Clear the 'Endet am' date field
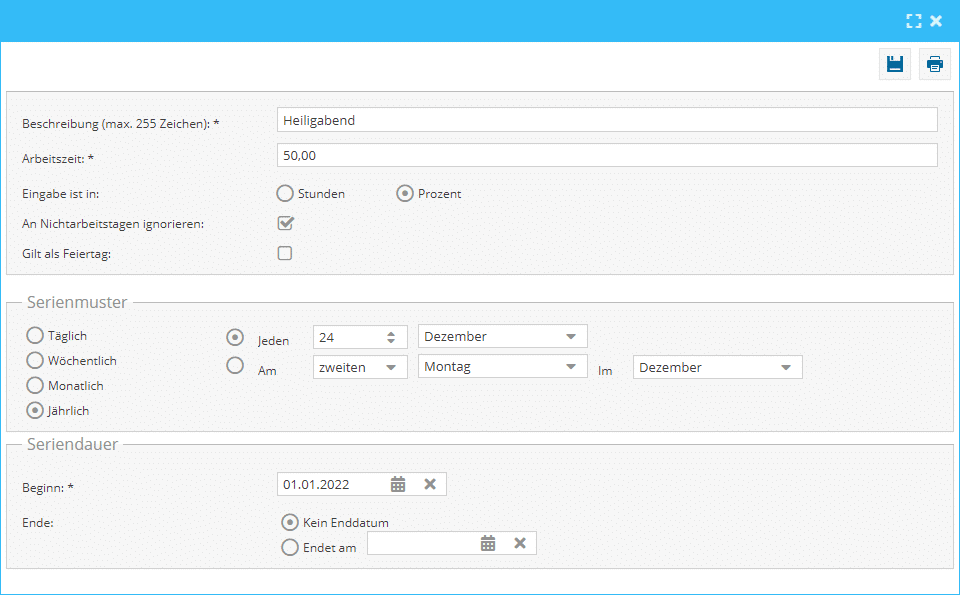 (x=520, y=543)
